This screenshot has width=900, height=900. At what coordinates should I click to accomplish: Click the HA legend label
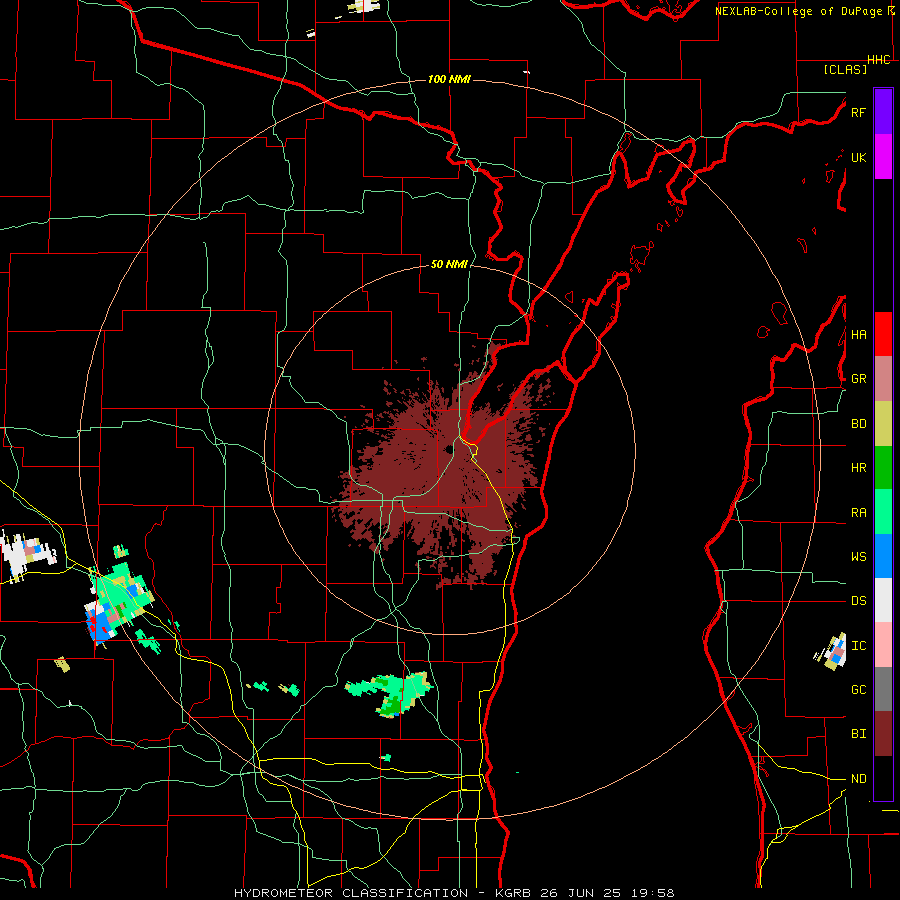coord(858,335)
